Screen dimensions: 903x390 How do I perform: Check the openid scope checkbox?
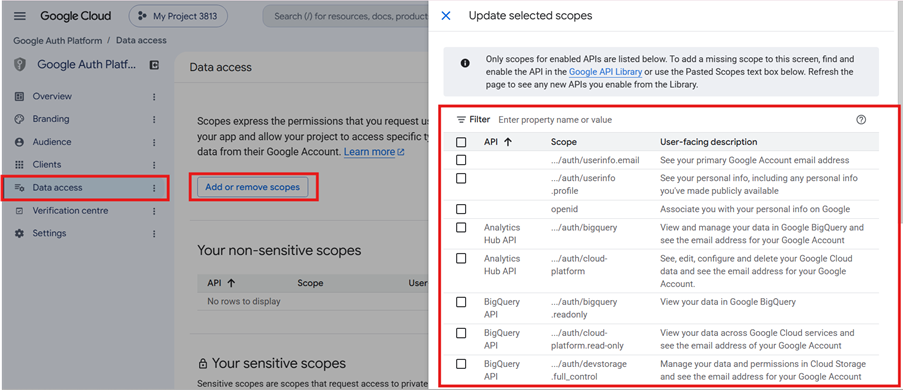pos(461,209)
